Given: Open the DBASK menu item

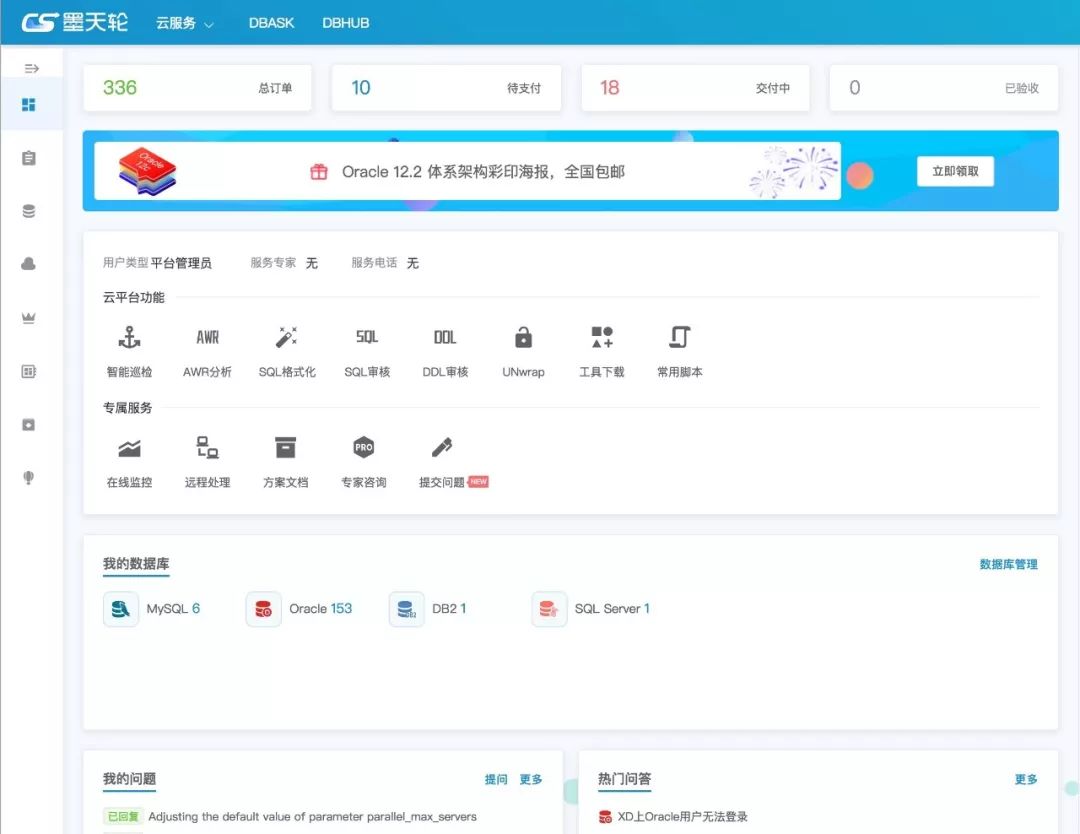Looking at the screenshot, I should click(271, 23).
